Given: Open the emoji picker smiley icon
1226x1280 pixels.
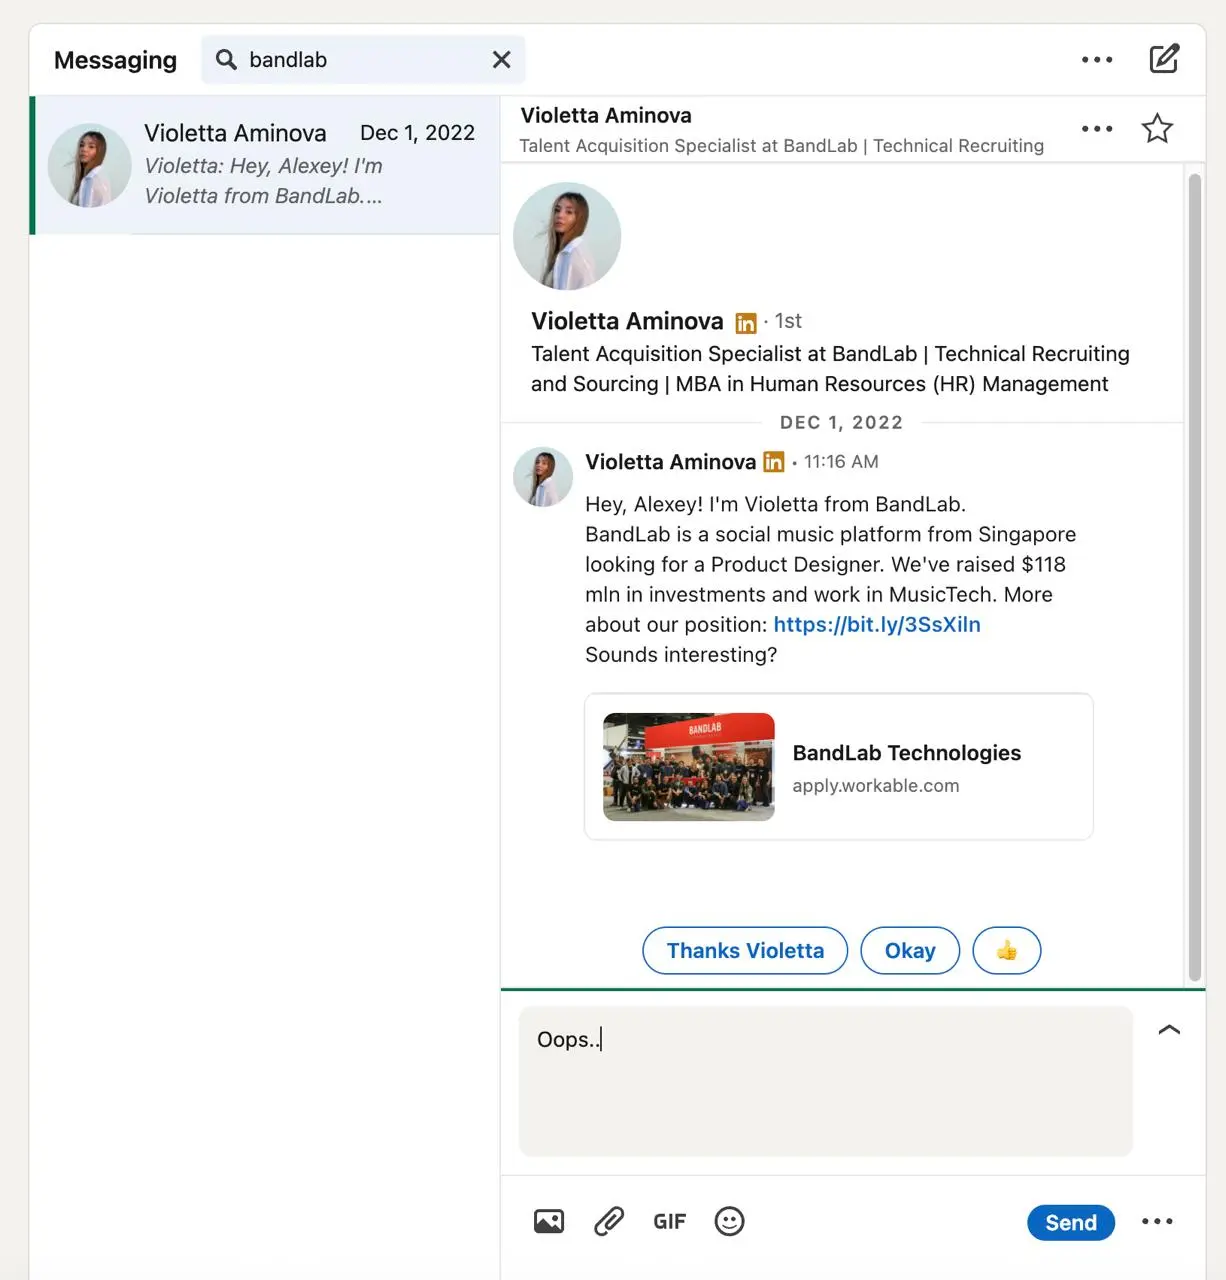Looking at the screenshot, I should click(730, 1221).
